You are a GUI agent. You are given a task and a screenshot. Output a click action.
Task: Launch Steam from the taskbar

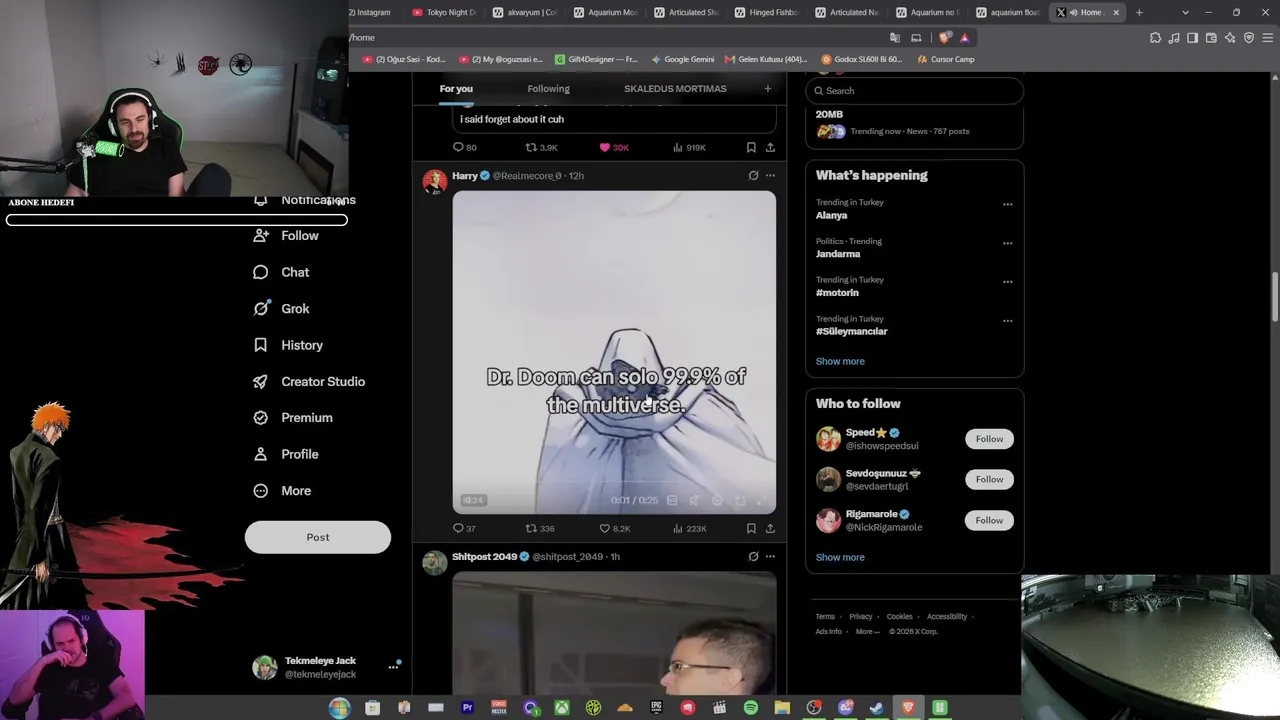click(876, 708)
